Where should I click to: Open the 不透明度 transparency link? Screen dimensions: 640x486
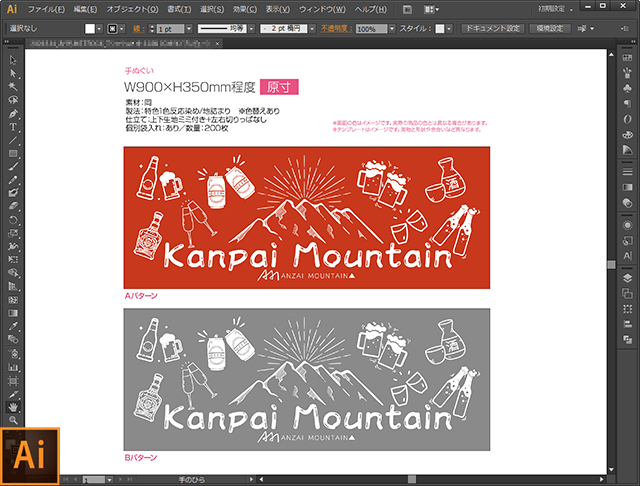336,29
